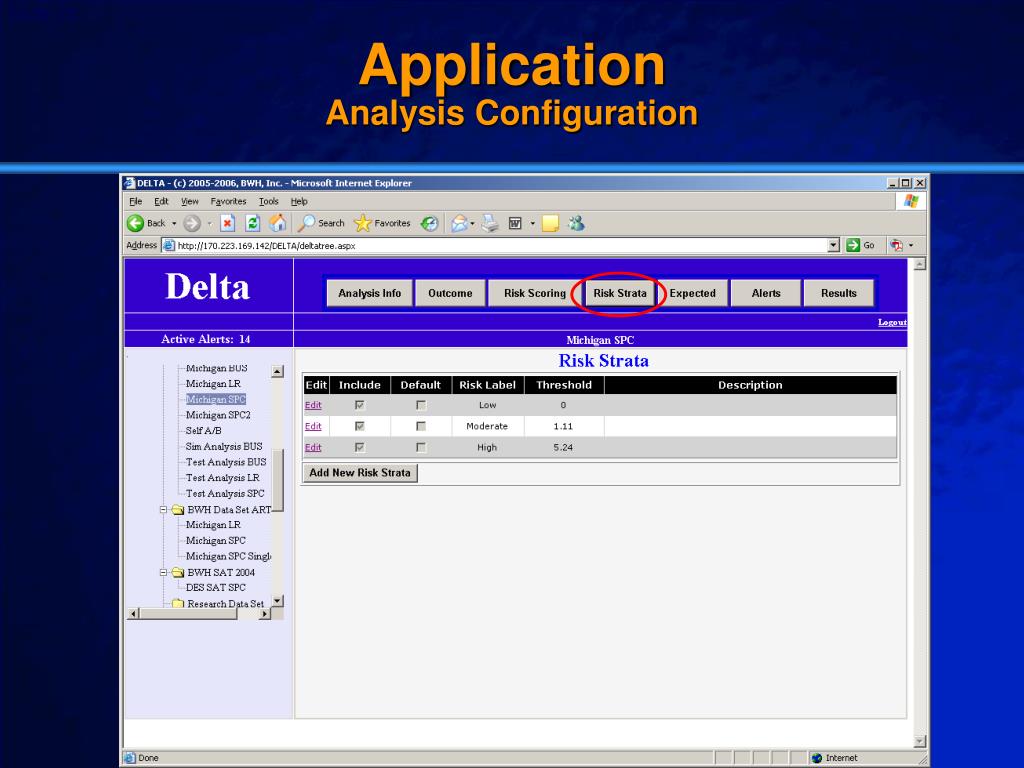Toggle Default checkbox for Low row
The image size is (1024, 768).
point(421,405)
